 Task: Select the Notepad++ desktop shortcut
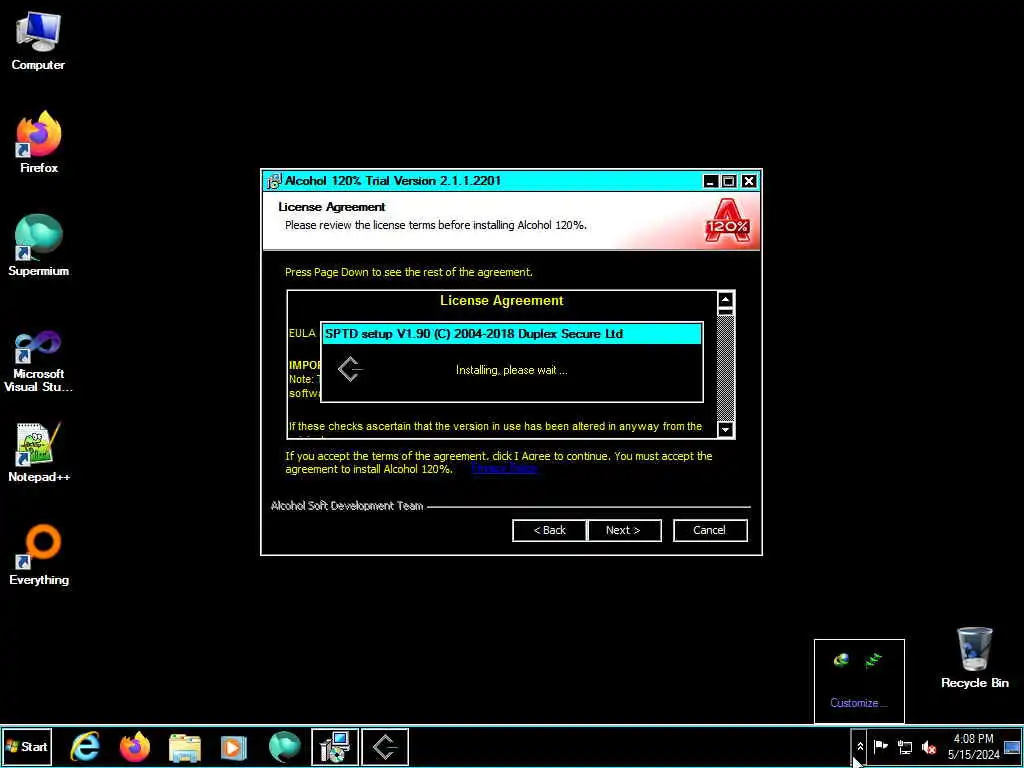click(x=39, y=452)
